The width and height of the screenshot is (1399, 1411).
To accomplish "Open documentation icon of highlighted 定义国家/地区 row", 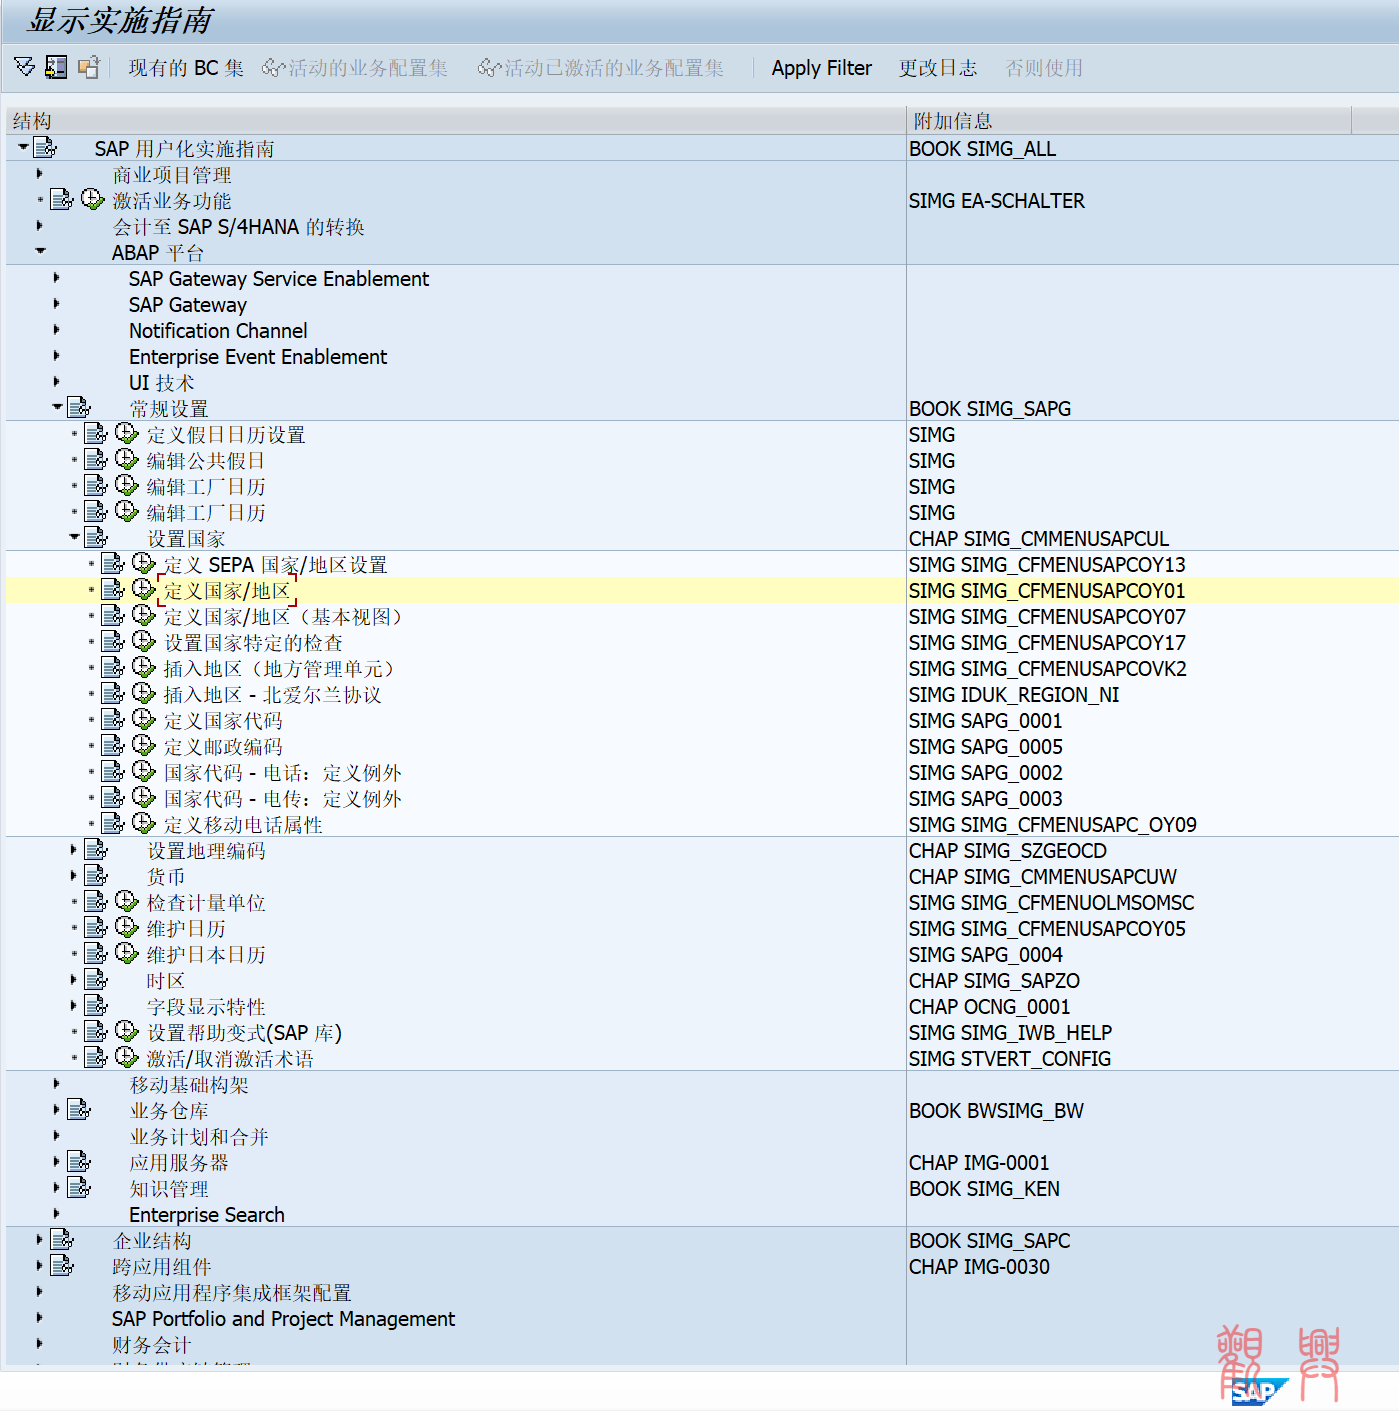I will pos(113,589).
